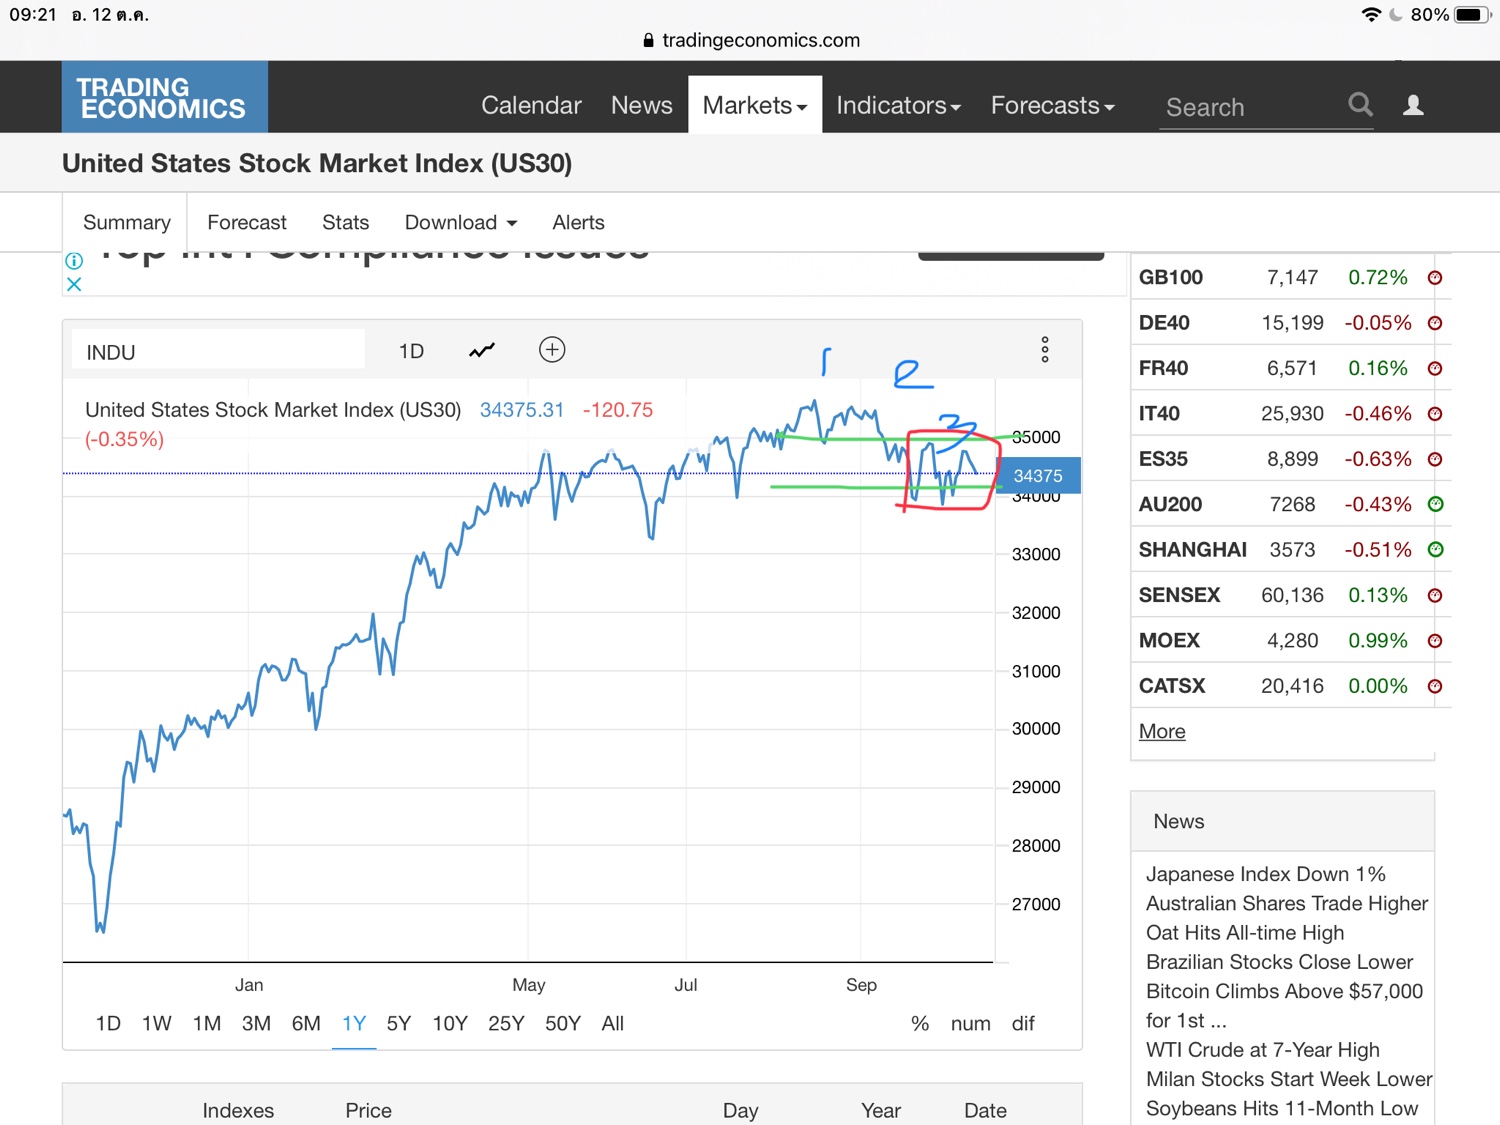1500x1125 pixels.
Task: Click the GB100 index link
Action: 1171,278
